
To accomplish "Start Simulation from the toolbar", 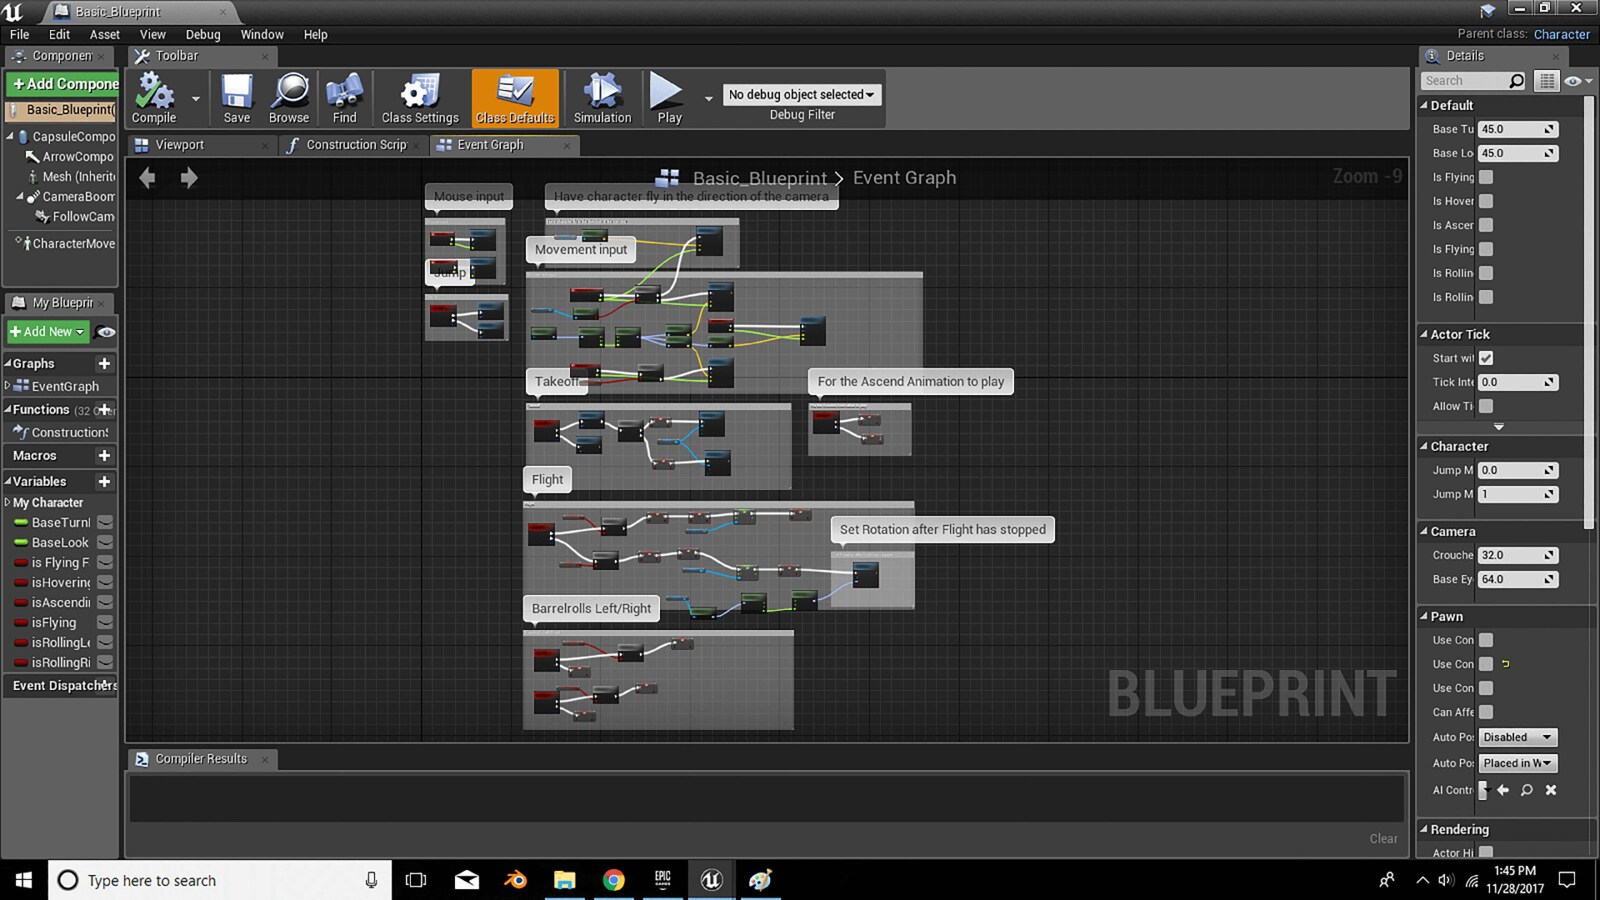I will 601,97.
